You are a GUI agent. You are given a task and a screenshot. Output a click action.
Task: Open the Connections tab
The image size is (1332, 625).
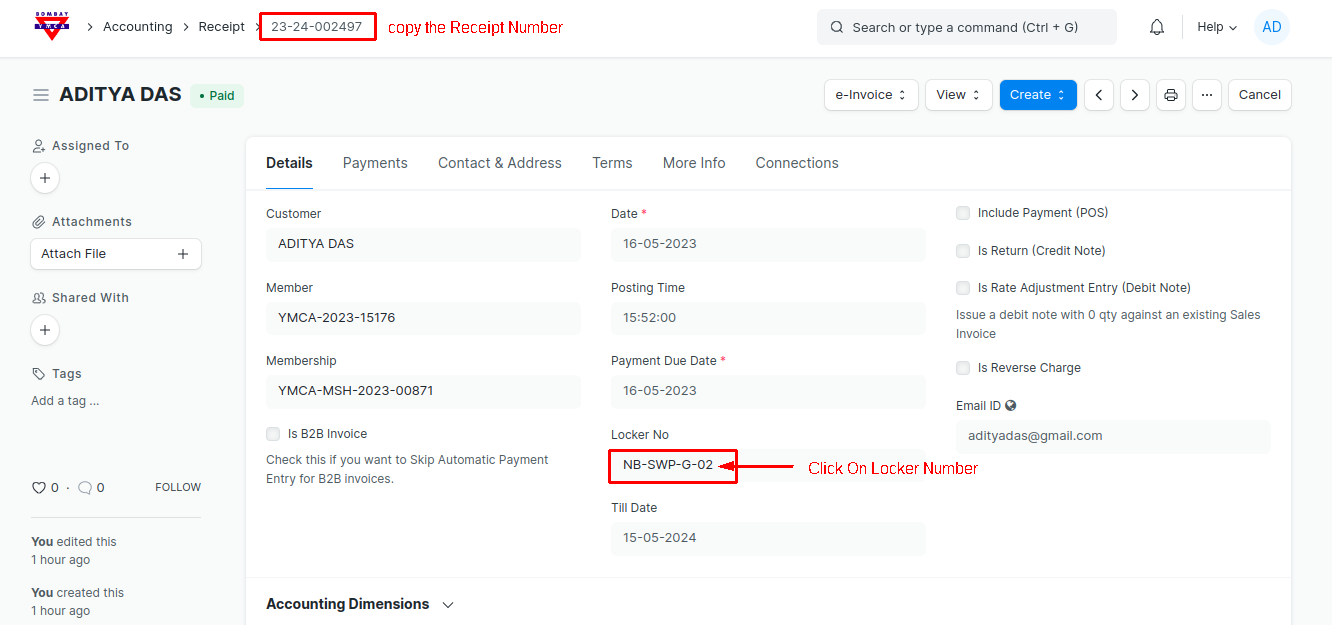click(x=796, y=163)
